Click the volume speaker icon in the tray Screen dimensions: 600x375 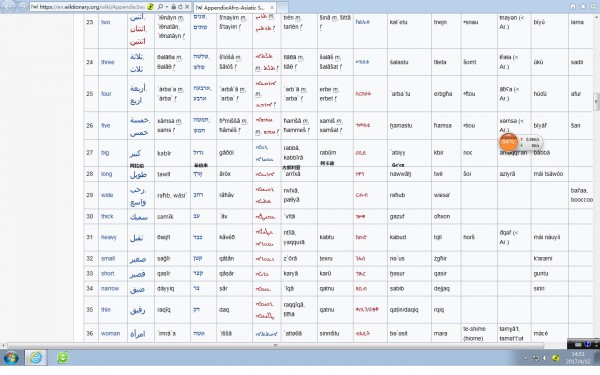(x=545, y=358)
